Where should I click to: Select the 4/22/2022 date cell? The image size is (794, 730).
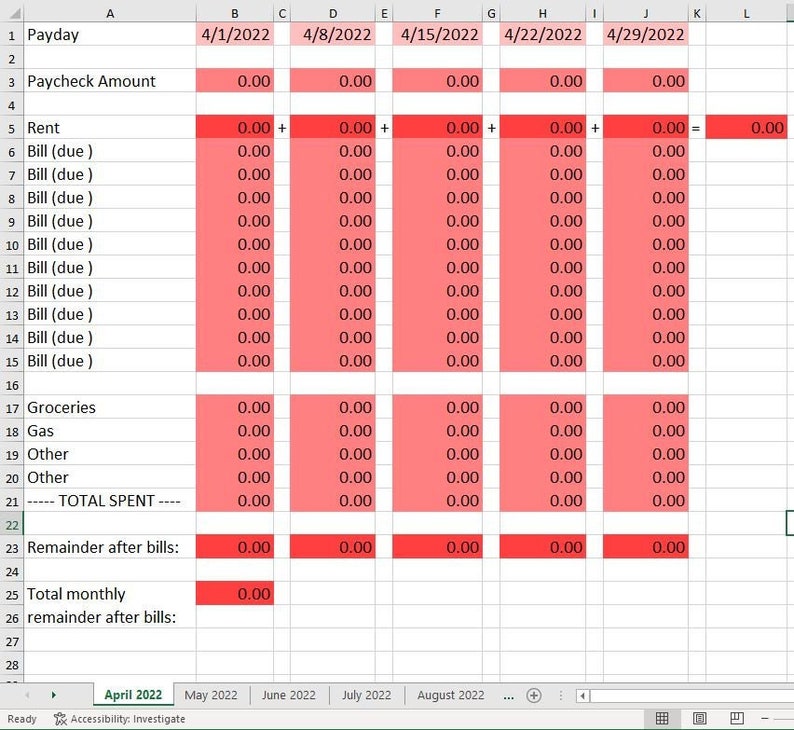(543, 34)
